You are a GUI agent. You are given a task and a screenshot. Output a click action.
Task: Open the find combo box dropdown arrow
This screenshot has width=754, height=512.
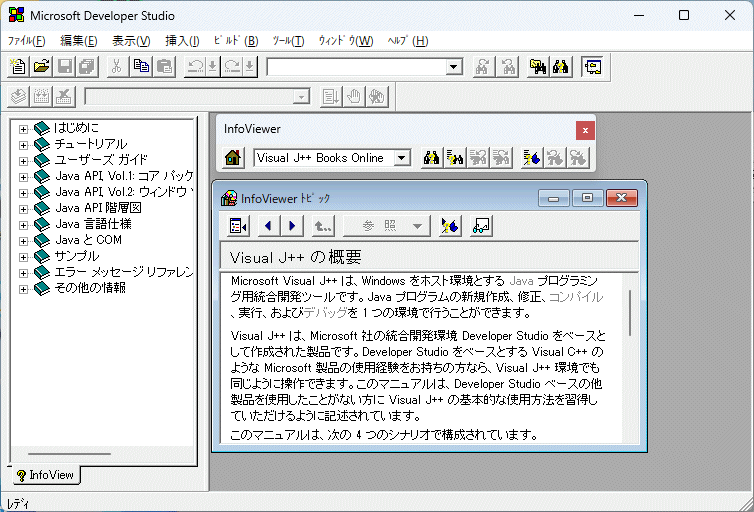(453, 67)
